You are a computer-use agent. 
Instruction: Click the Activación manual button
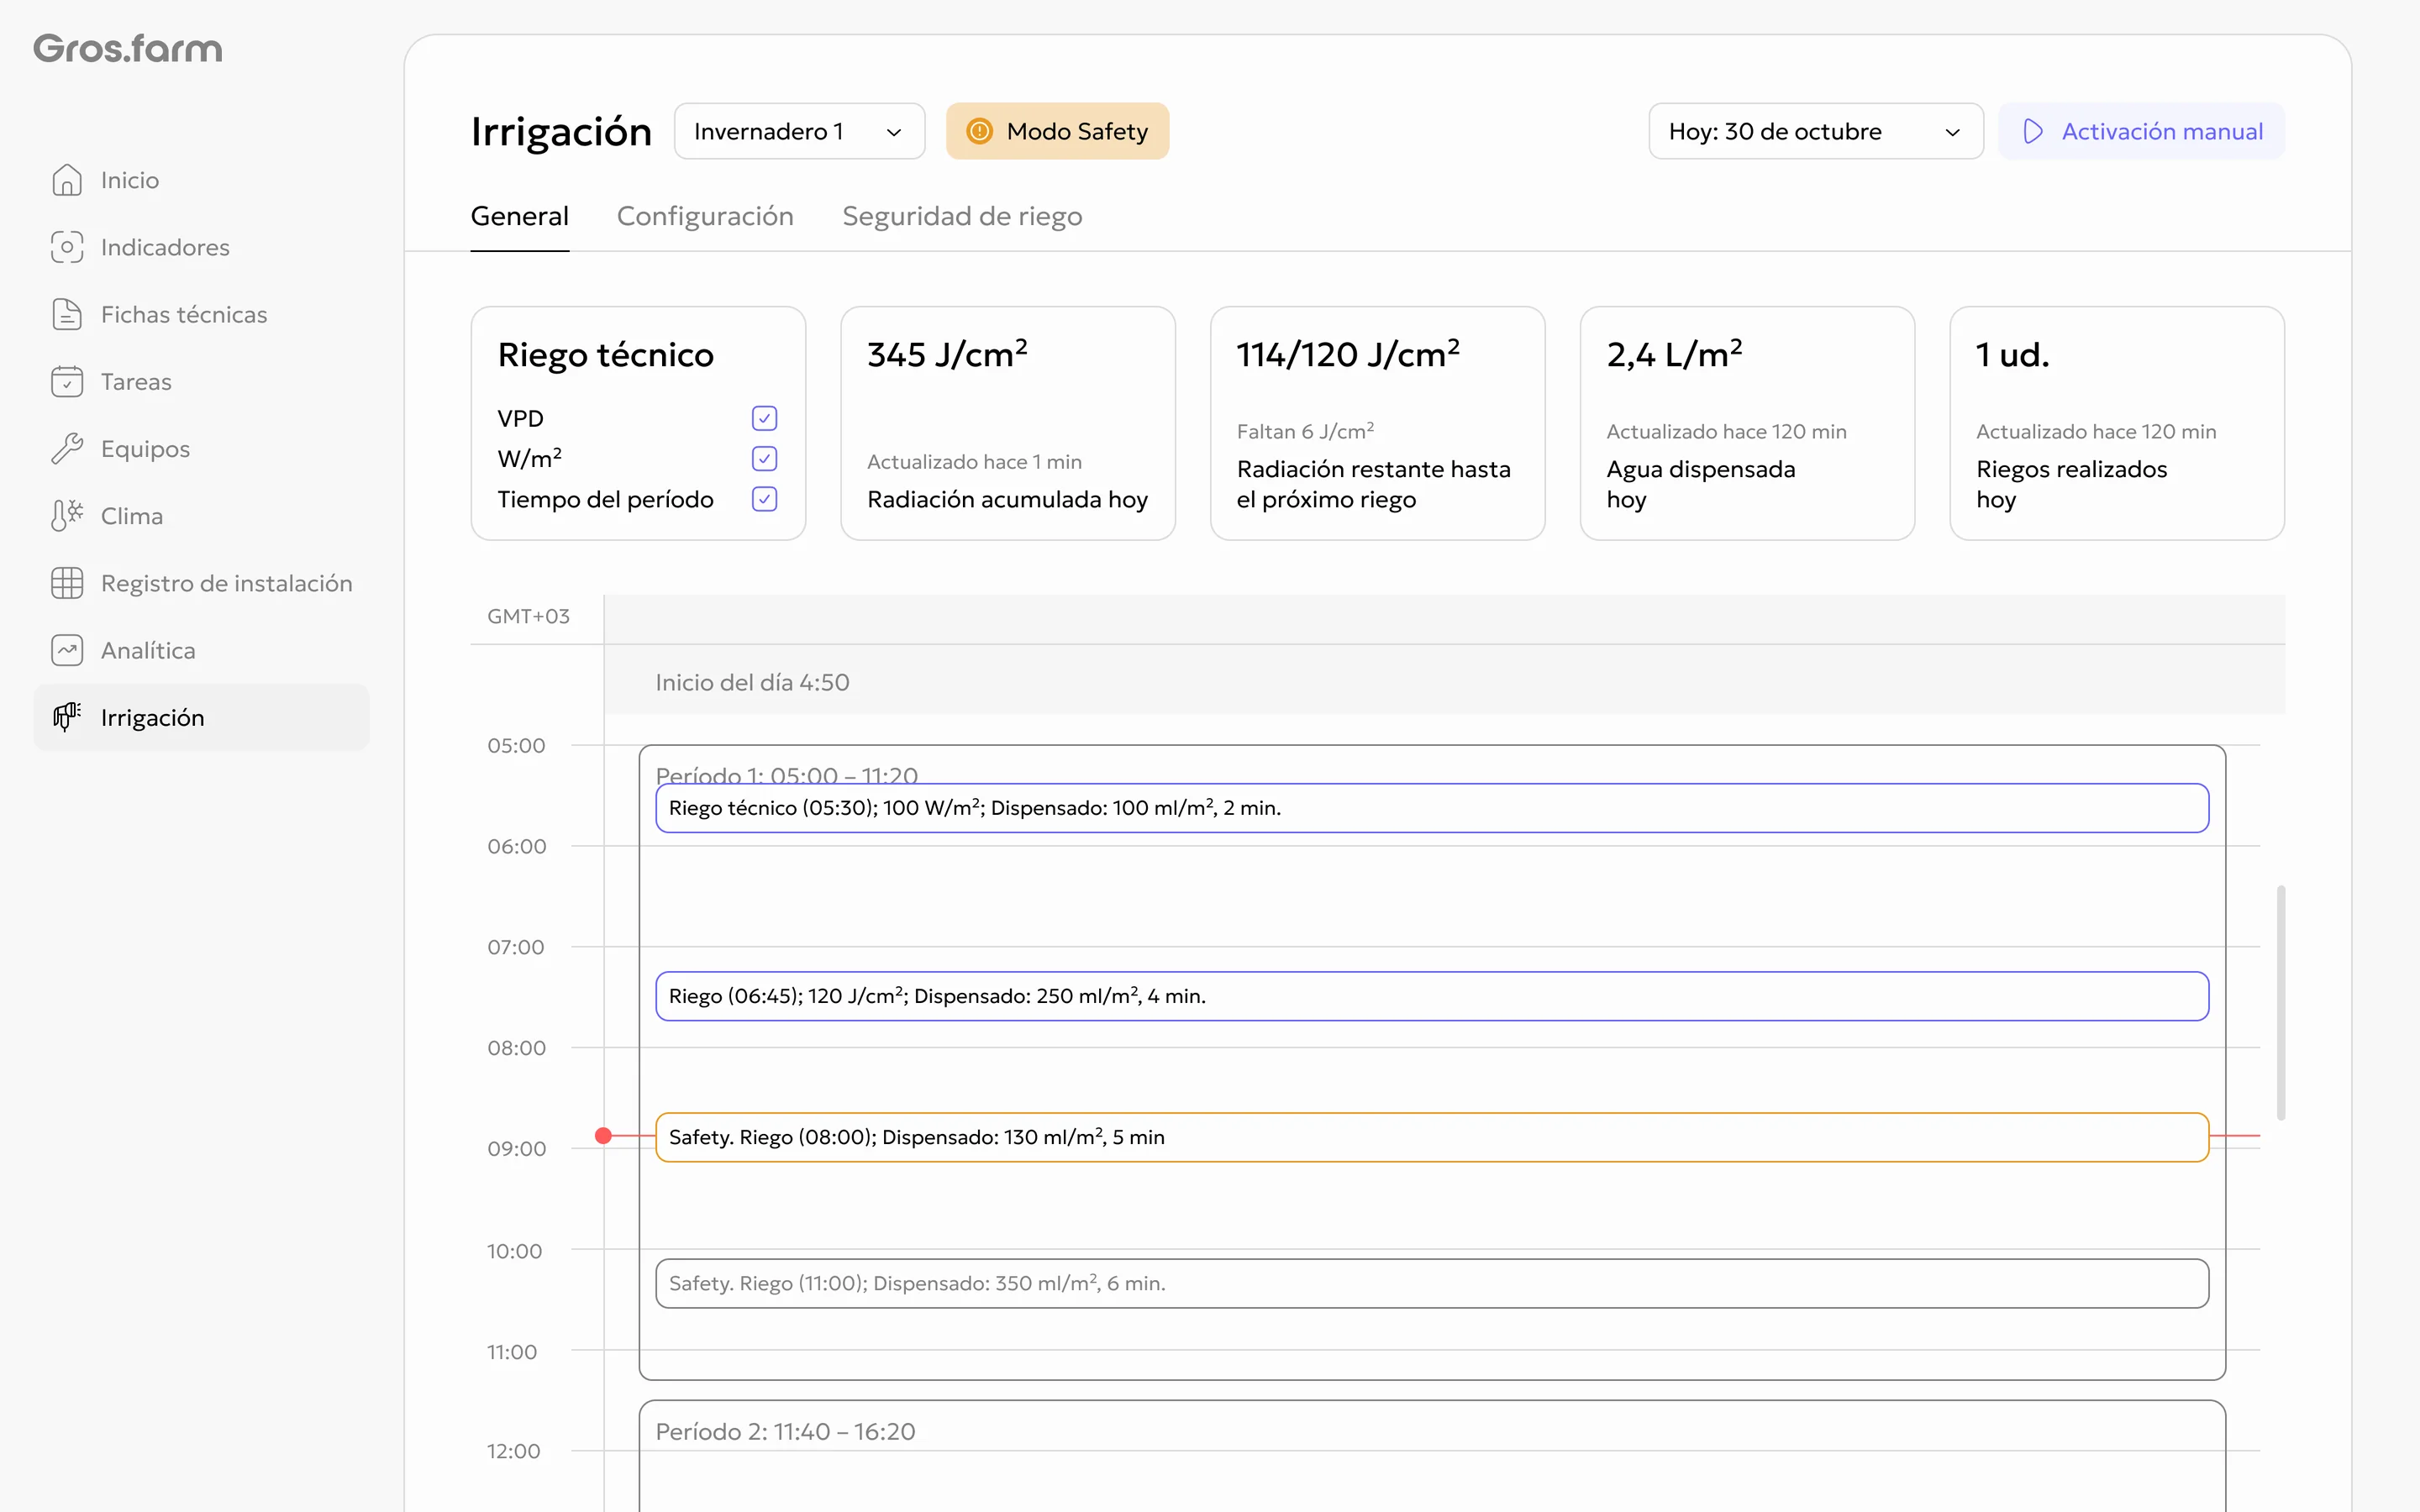(x=2141, y=131)
